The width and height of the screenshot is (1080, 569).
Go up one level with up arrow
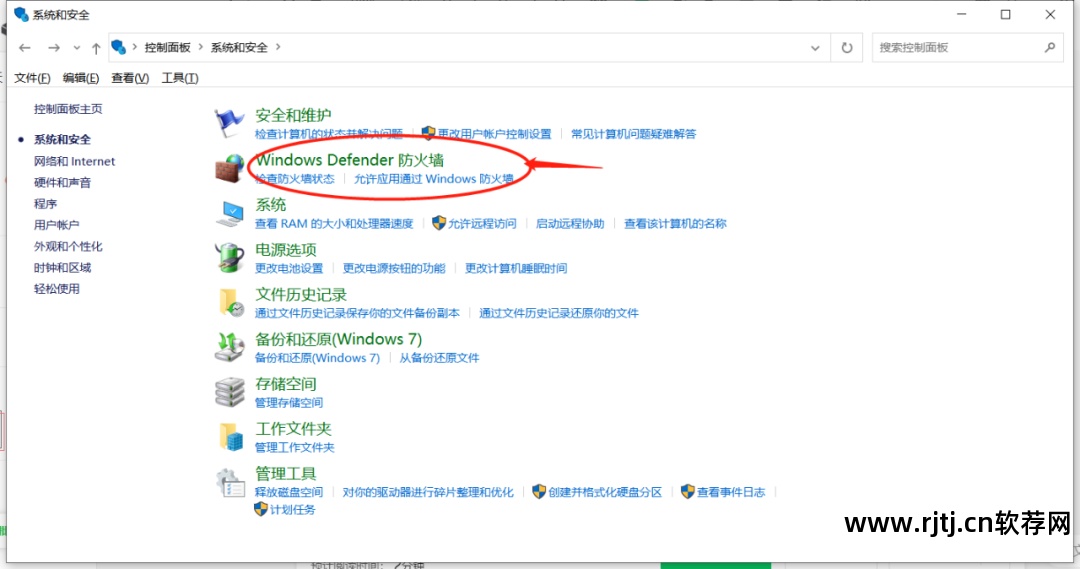tap(96, 48)
